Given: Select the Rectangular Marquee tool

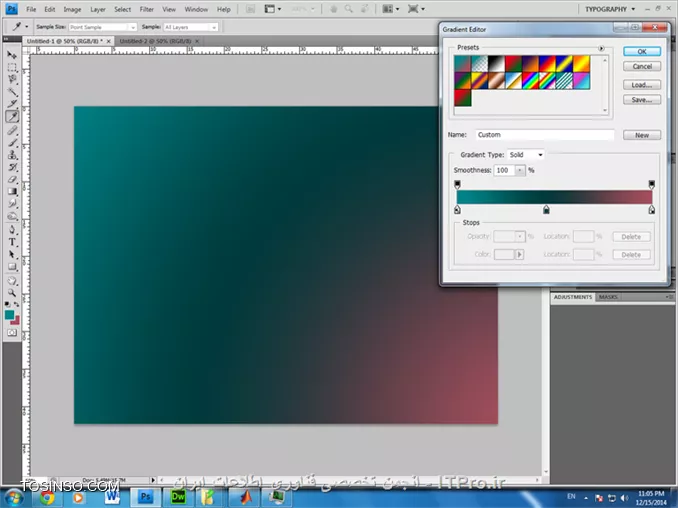Looking at the screenshot, I should (12, 67).
